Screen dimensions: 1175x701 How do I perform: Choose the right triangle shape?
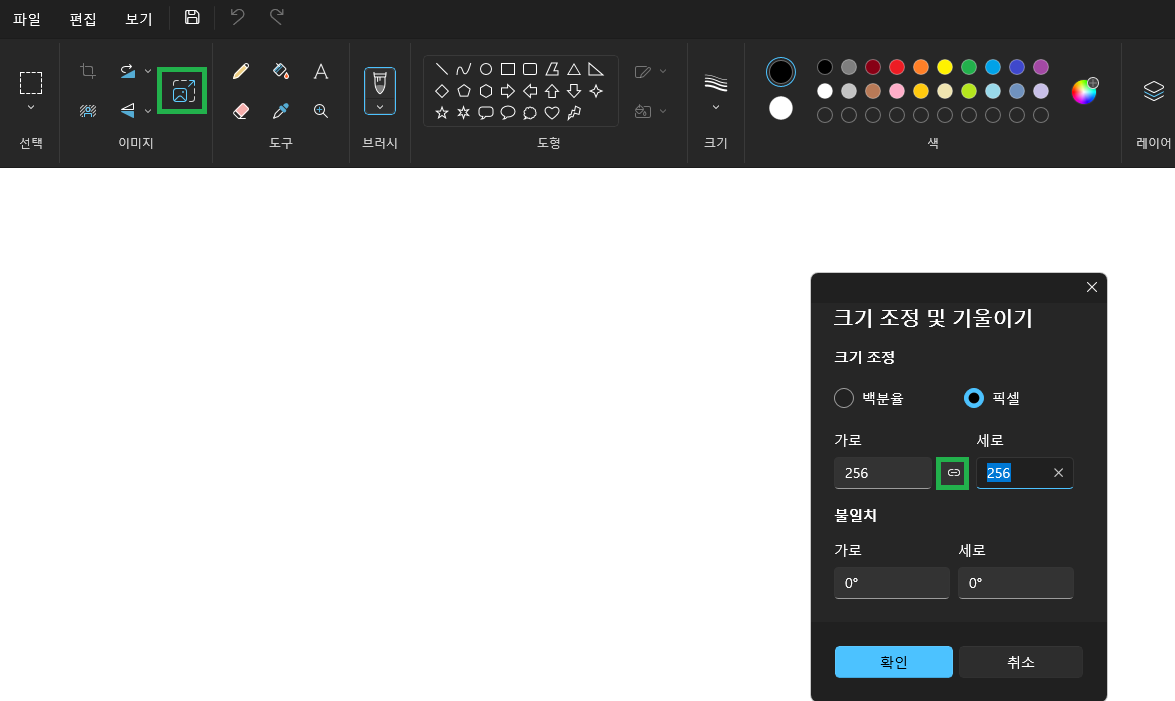(596, 69)
